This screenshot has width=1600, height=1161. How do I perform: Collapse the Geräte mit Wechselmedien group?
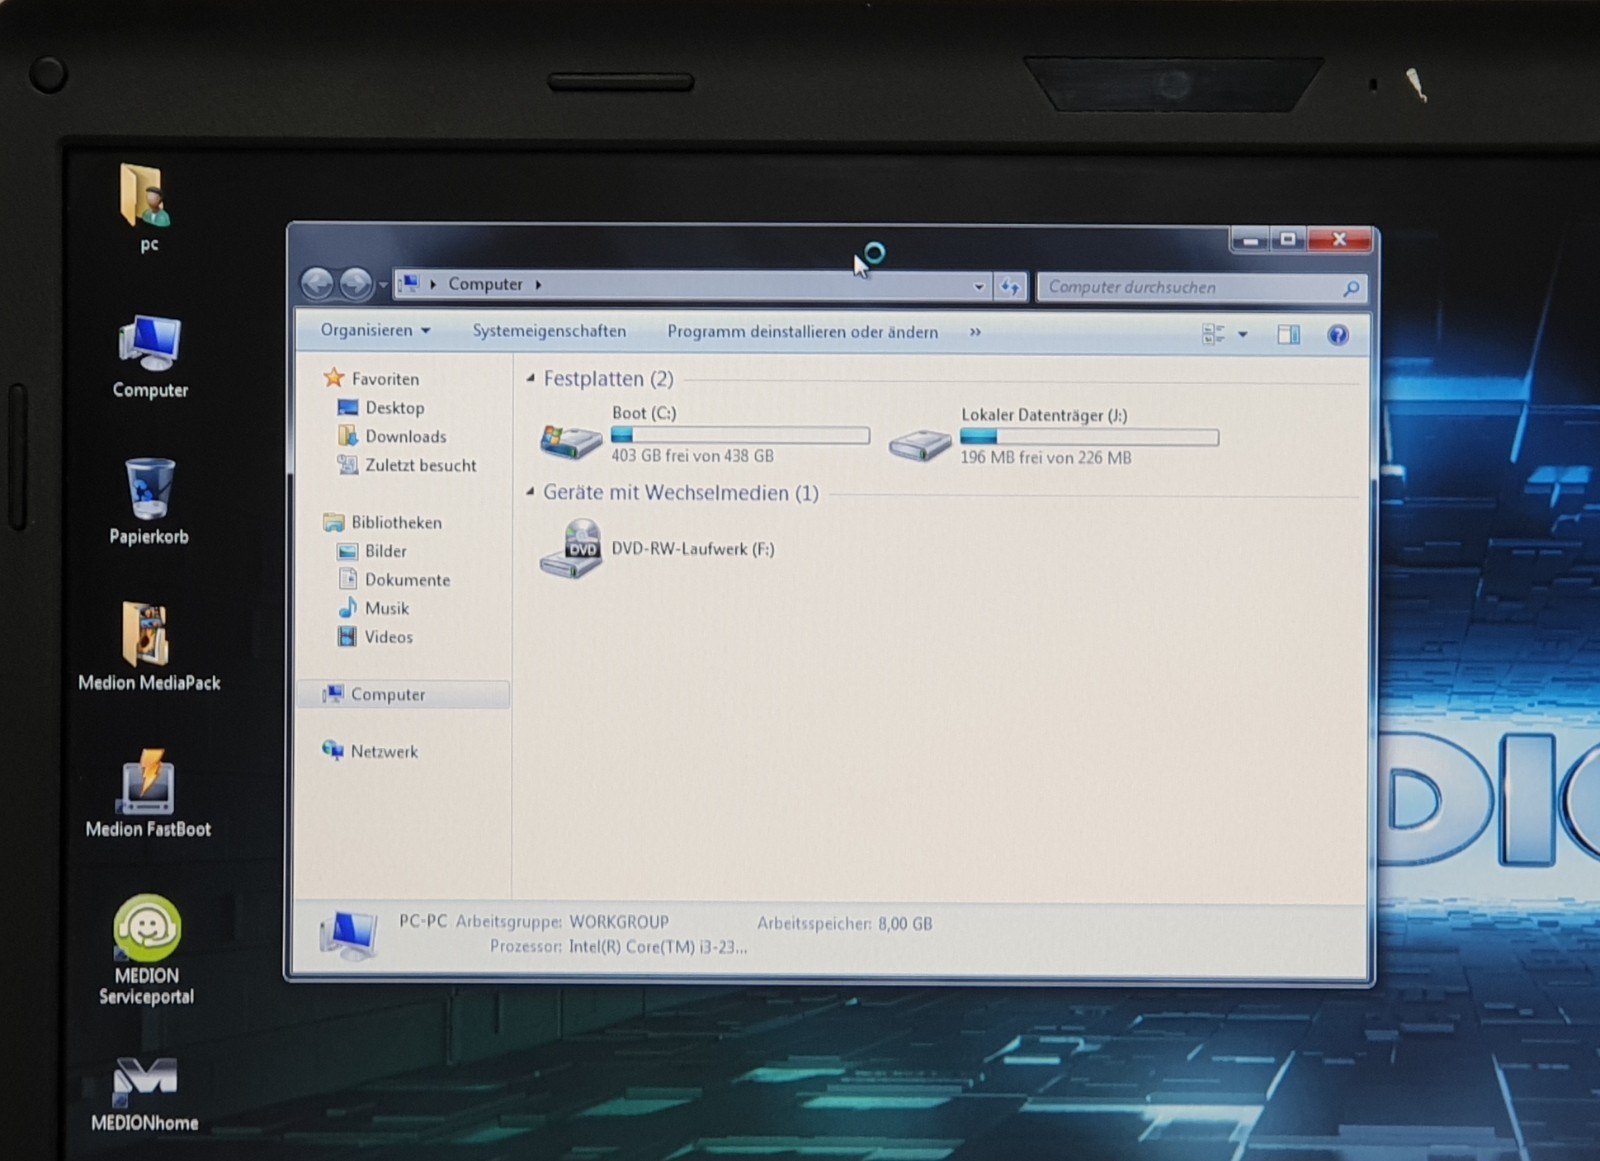531,492
